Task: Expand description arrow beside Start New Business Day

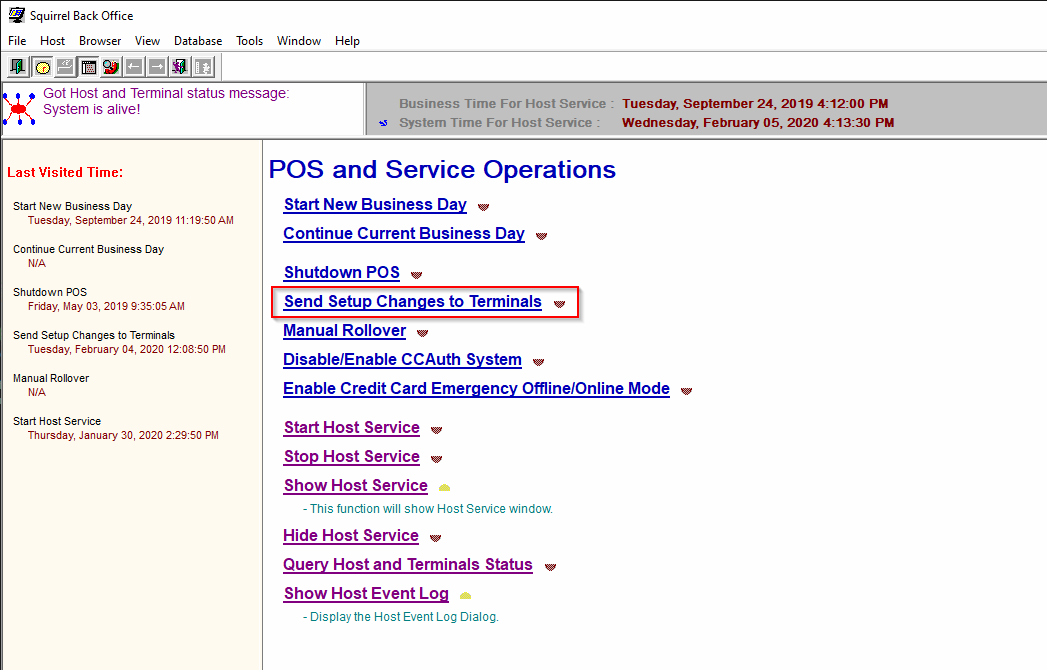Action: (483, 207)
